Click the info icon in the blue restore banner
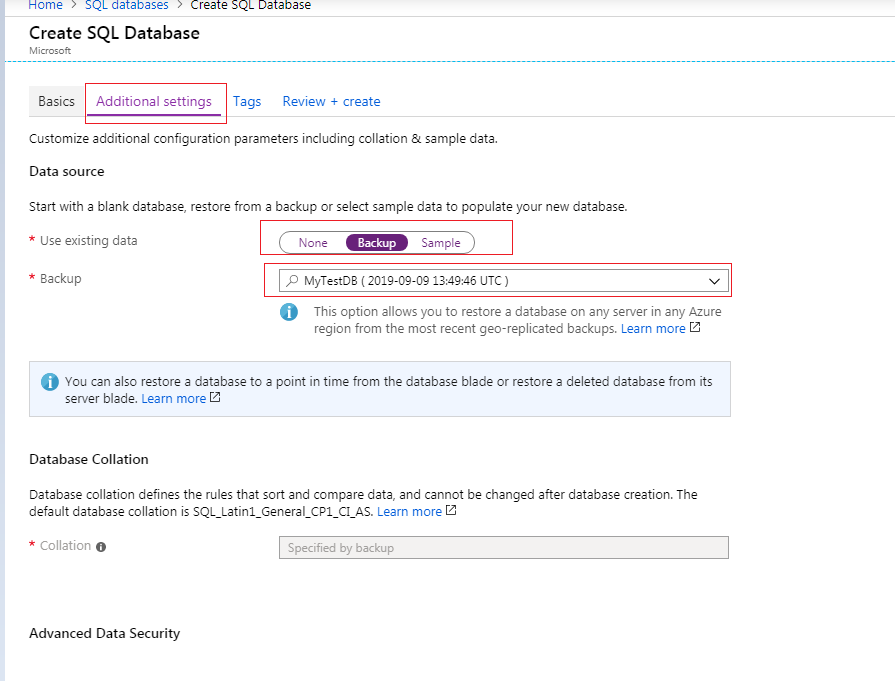895x681 pixels. [49, 382]
